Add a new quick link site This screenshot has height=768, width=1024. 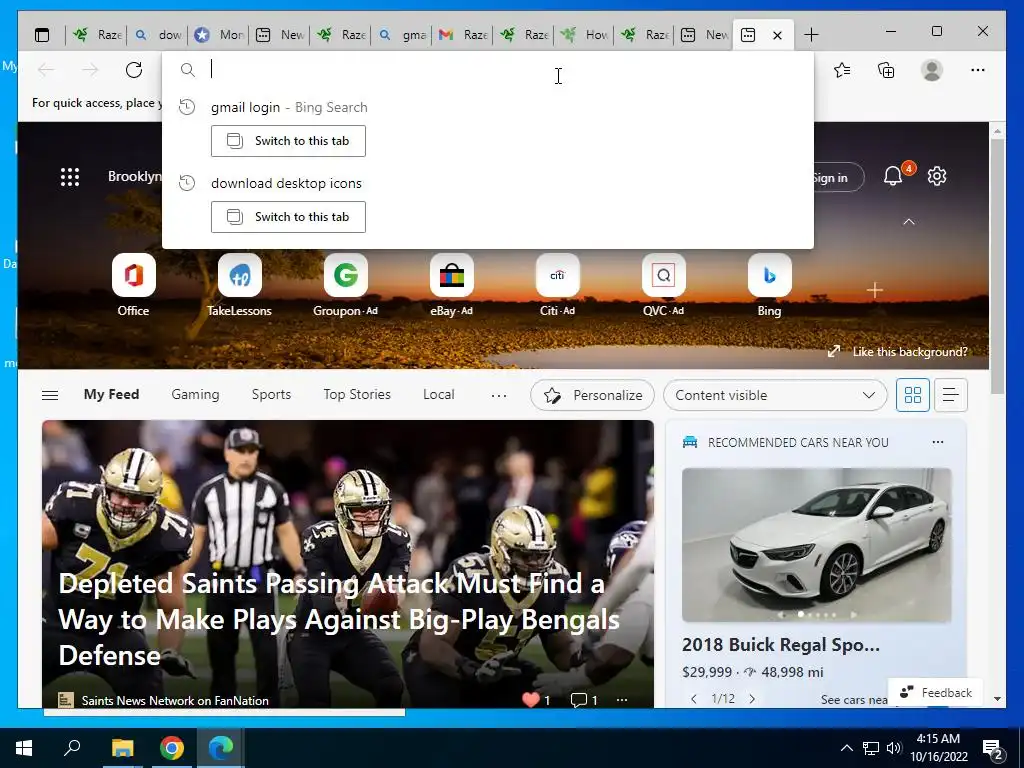pyautogui.click(x=874, y=290)
